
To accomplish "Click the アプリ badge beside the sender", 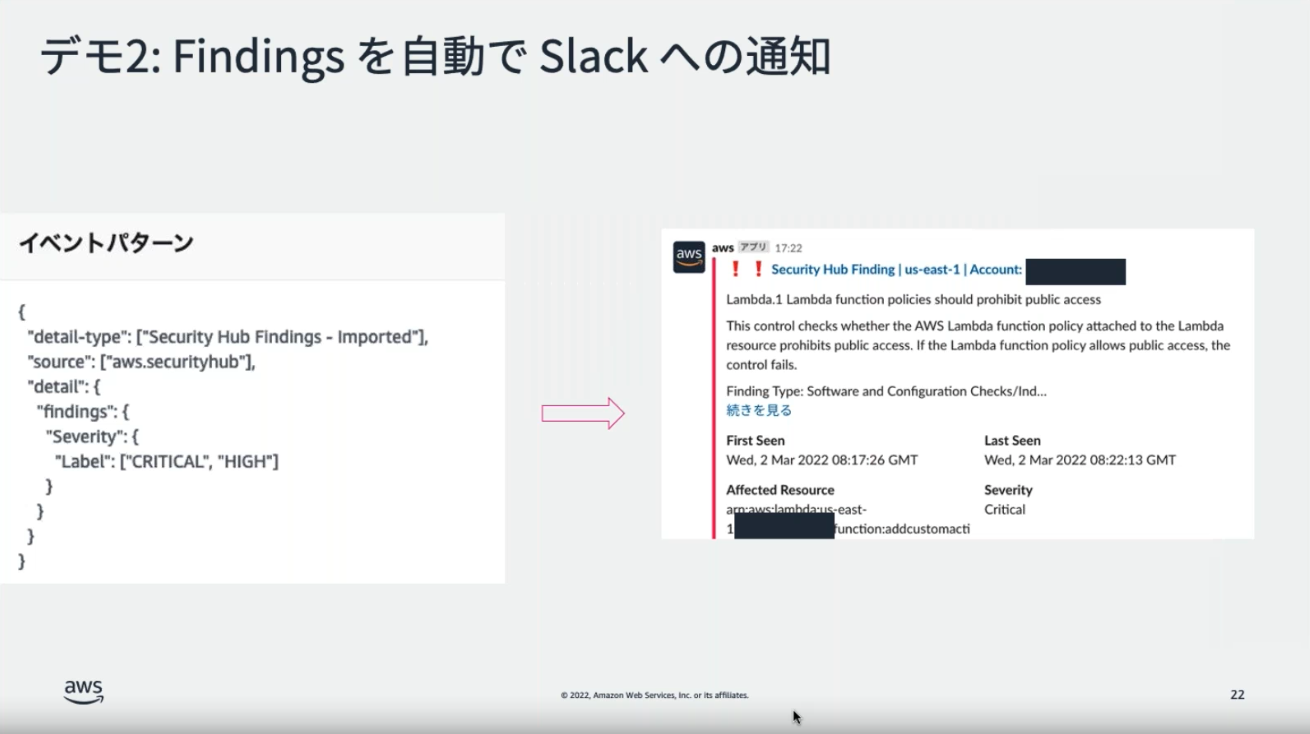I will click(753, 247).
